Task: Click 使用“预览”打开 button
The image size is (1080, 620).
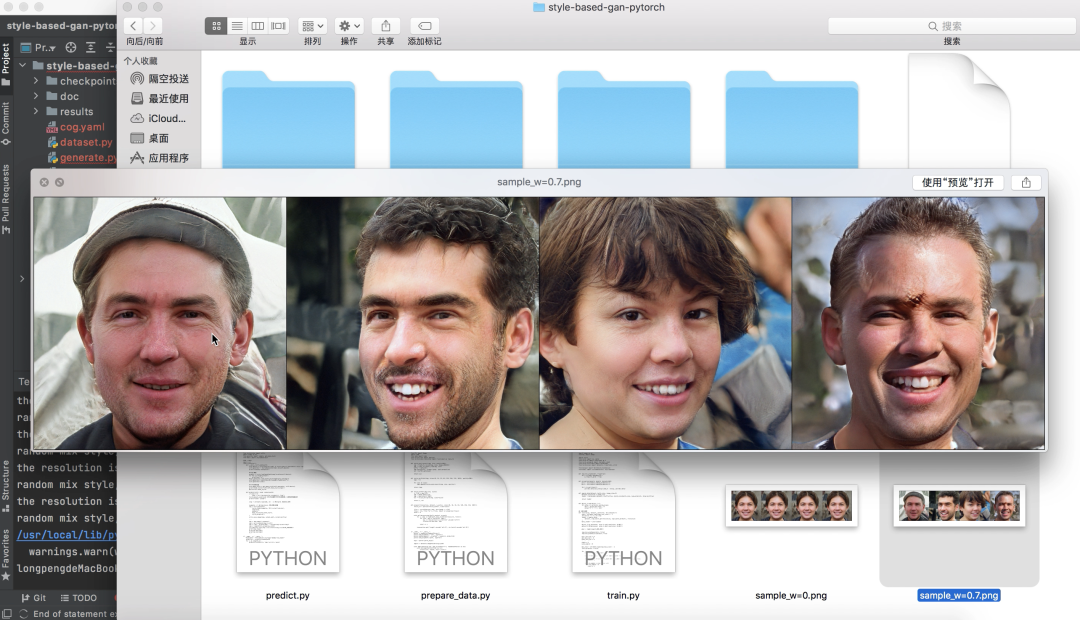Action: (957, 183)
